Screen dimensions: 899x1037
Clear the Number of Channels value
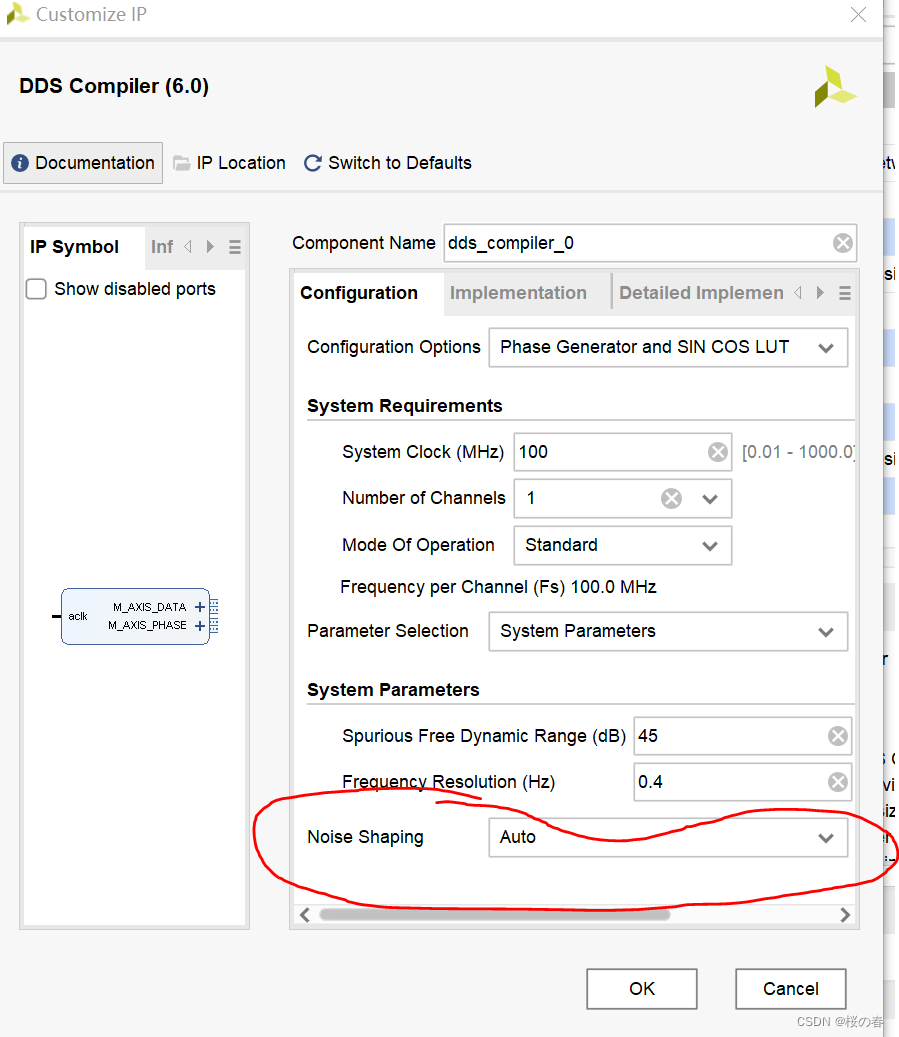[x=671, y=498]
